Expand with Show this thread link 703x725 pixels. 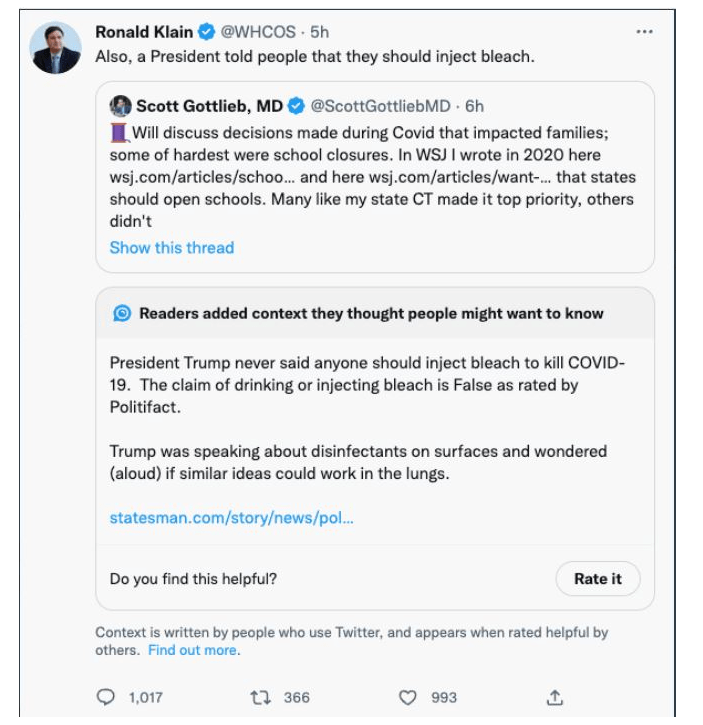[171, 247]
